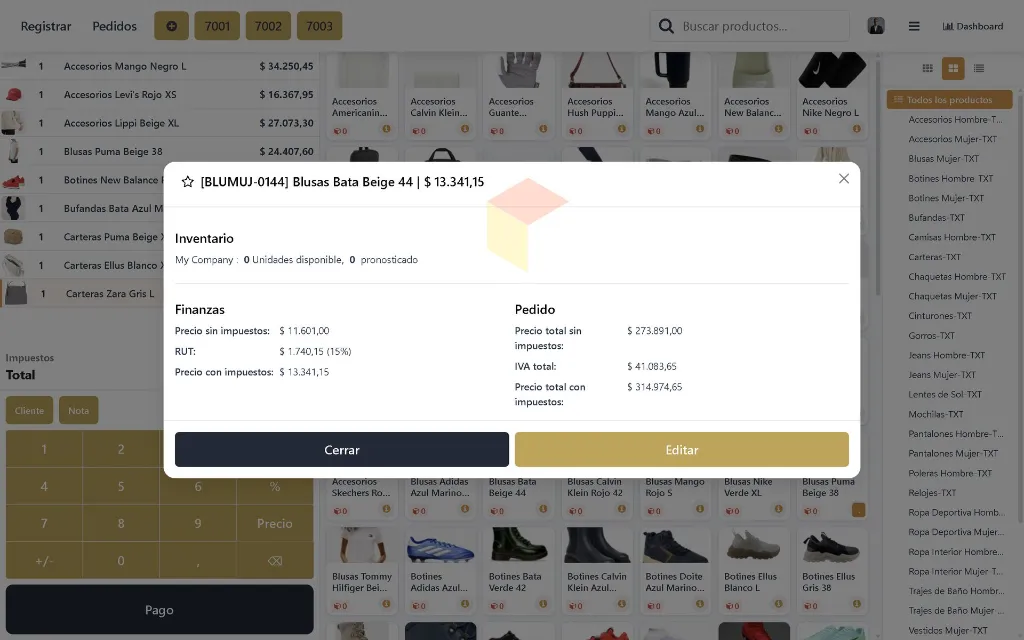Click the +/- sign numpad key
This screenshot has width=1024, height=640.
click(44, 560)
